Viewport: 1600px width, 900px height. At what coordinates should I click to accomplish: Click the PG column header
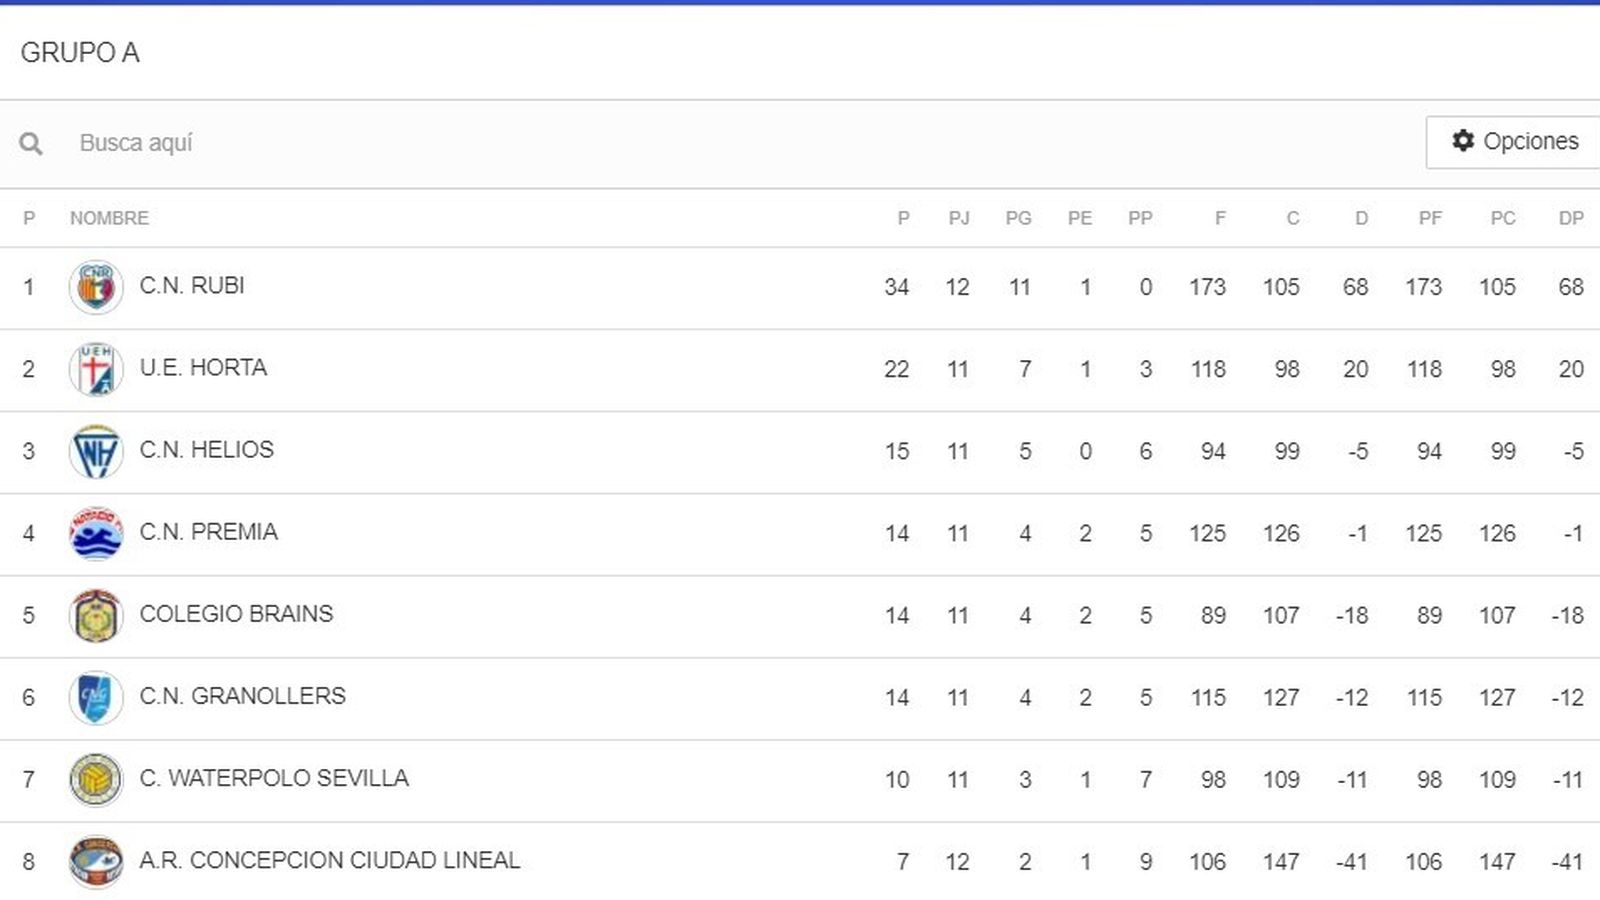[x=1020, y=218]
